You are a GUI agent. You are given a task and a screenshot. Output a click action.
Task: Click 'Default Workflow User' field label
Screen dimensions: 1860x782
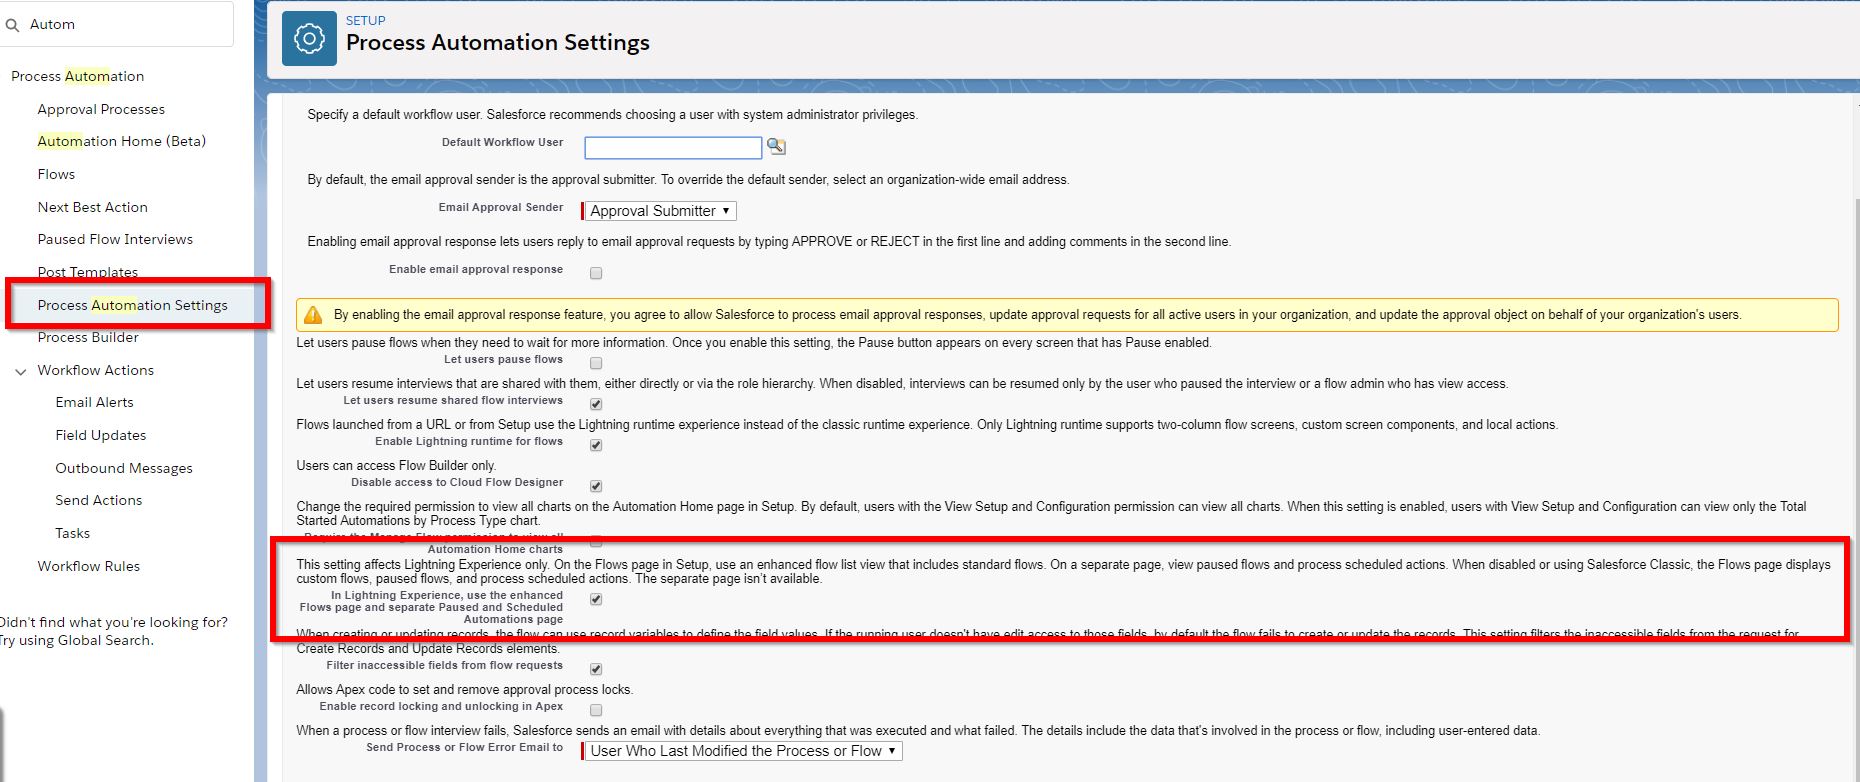click(503, 142)
